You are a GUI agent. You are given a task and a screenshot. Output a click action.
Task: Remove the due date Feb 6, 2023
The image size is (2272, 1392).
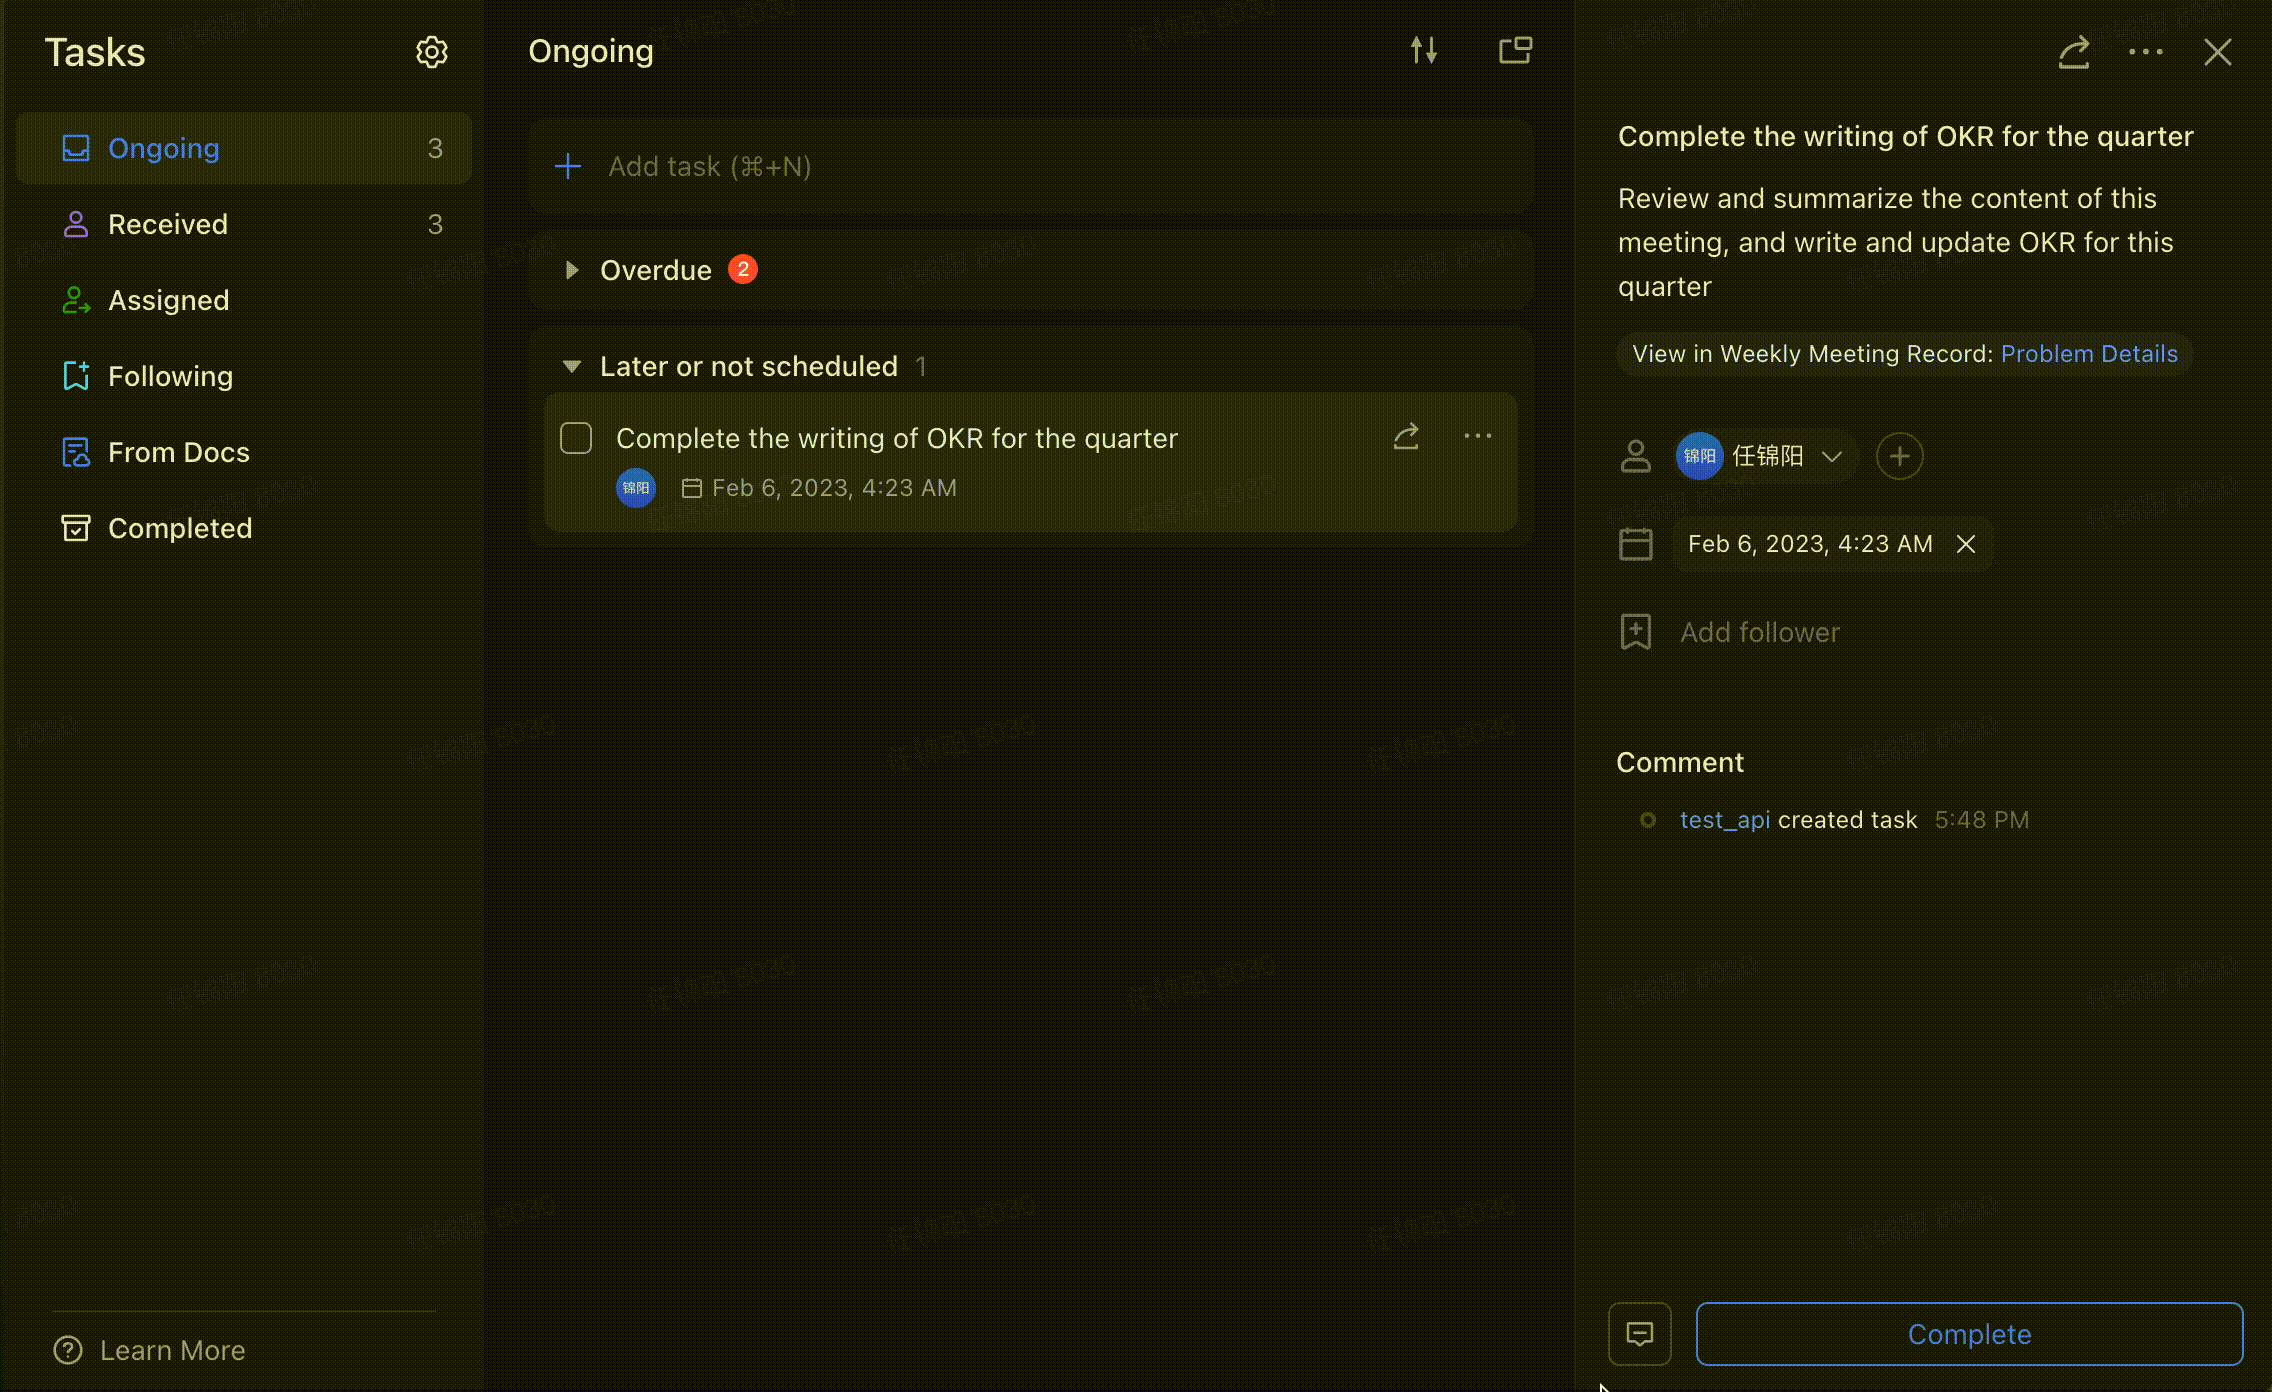[x=1966, y=544]
